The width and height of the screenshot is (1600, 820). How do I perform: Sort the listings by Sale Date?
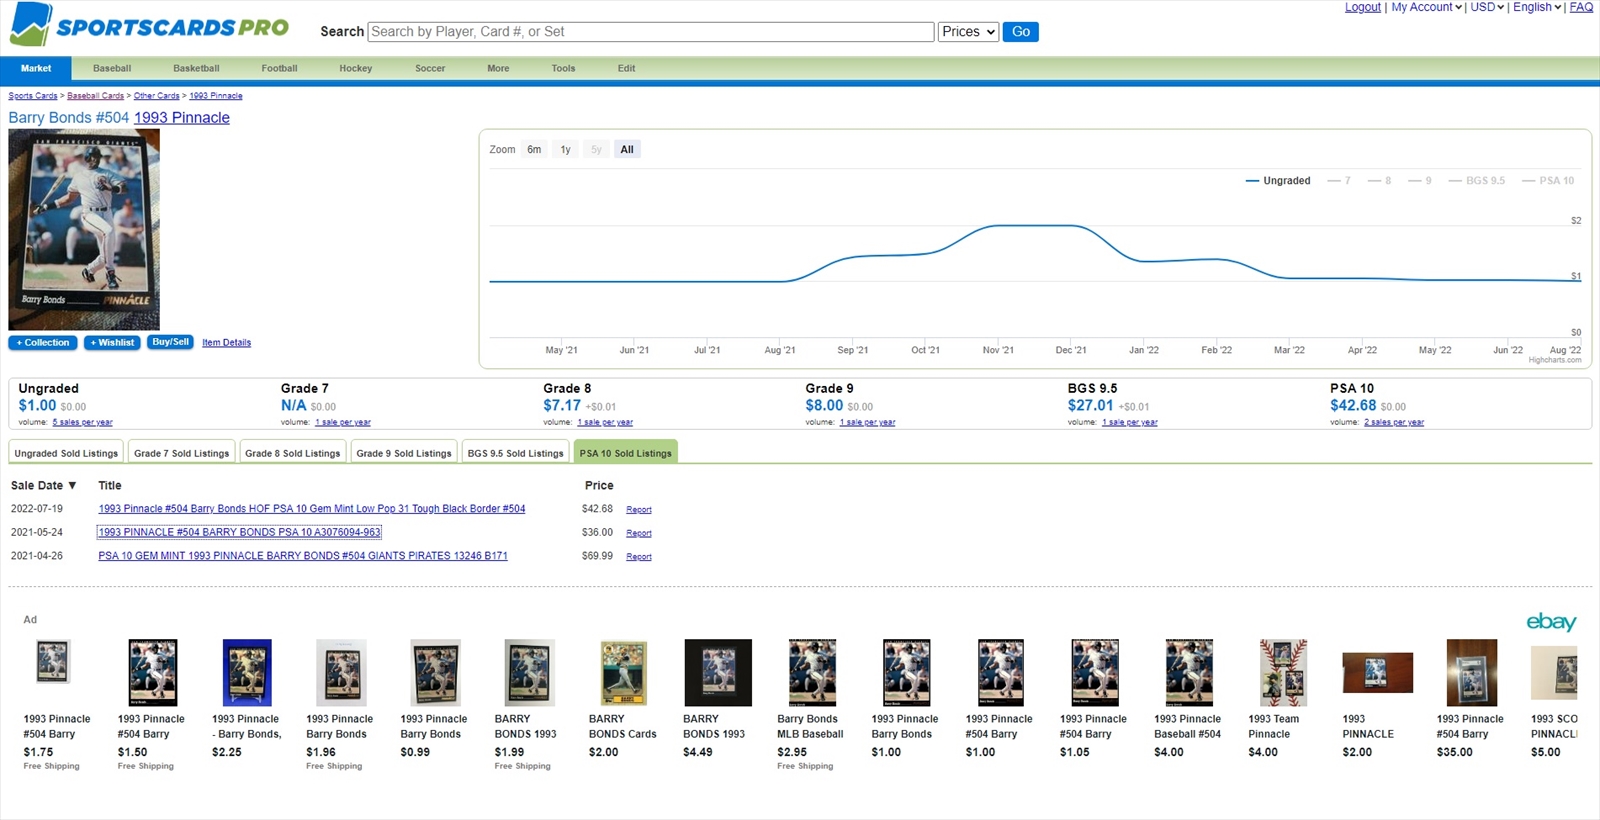click(44, 486)
